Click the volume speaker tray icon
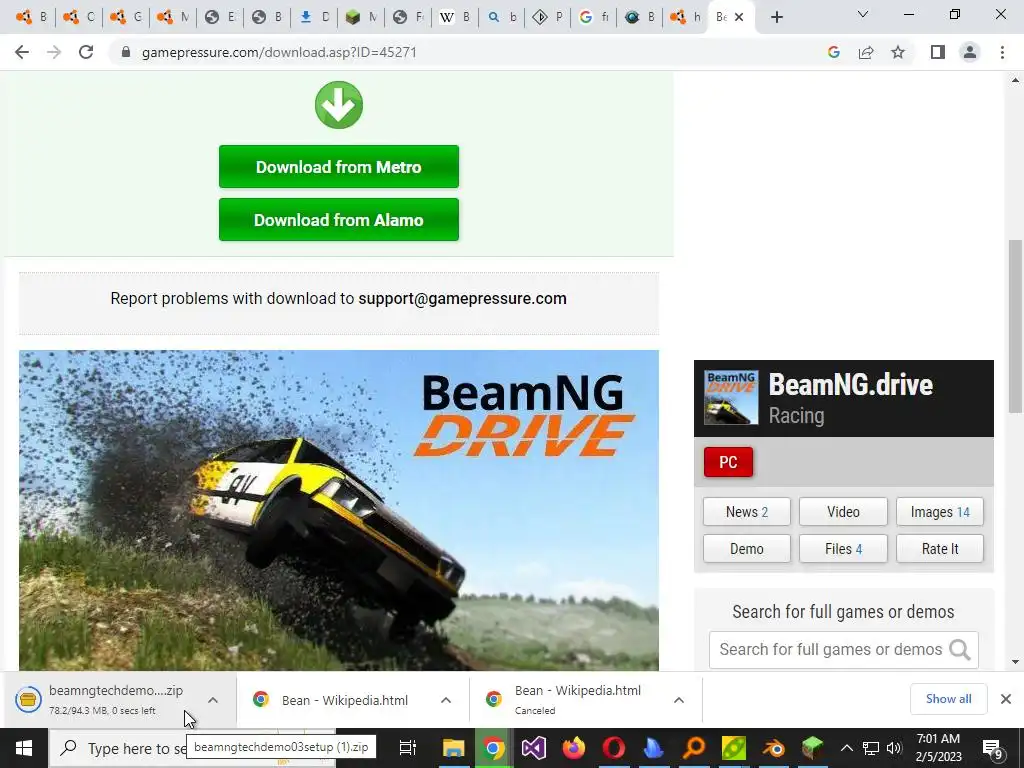The image size is (1024, 768). [x=894, y=748]
